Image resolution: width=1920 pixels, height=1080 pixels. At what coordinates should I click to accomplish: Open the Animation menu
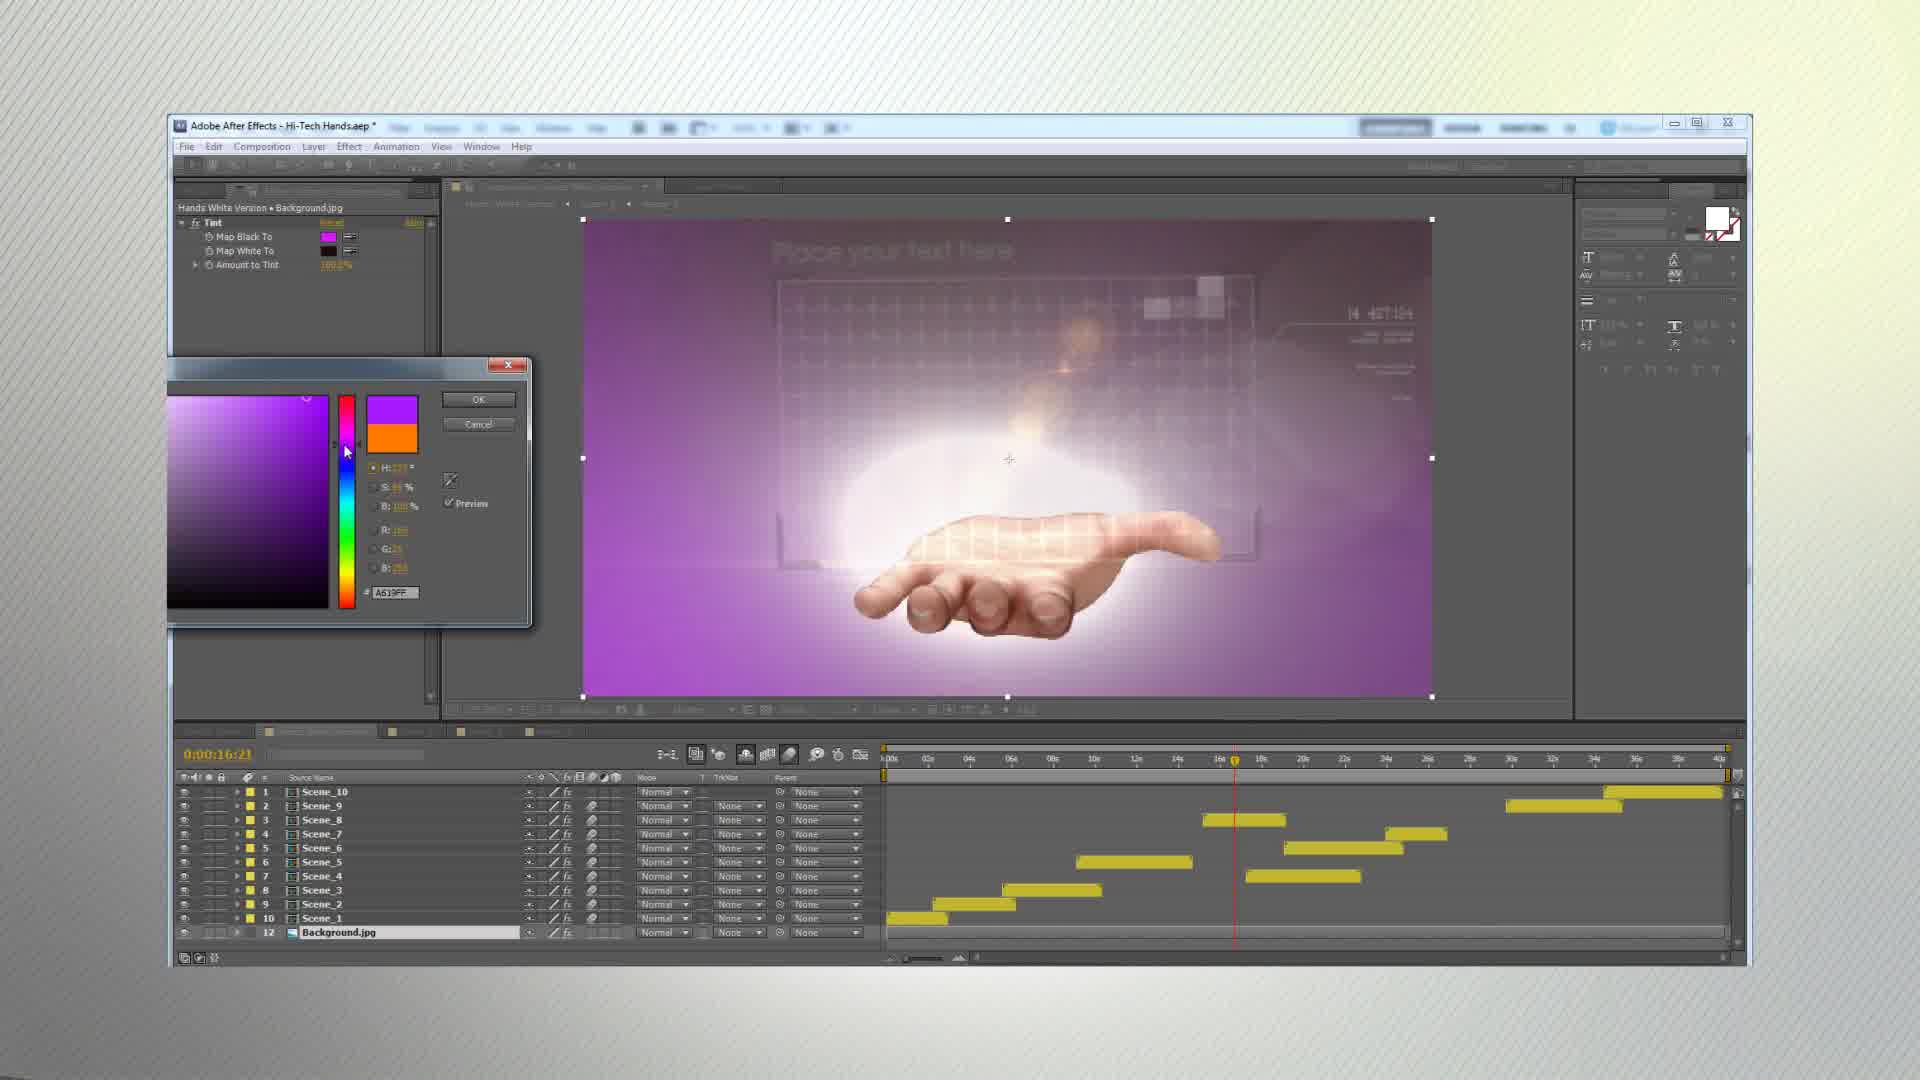pos(396,146)
